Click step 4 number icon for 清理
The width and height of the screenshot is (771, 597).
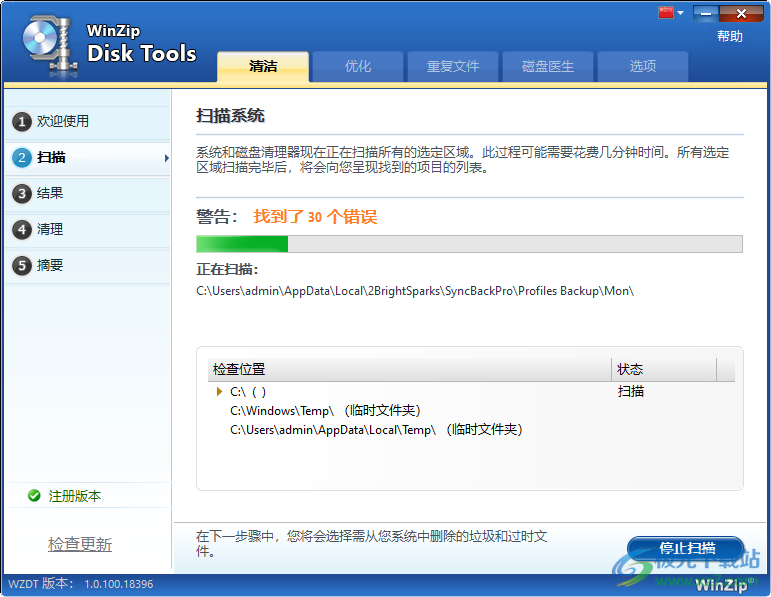(x=22, y=230)
